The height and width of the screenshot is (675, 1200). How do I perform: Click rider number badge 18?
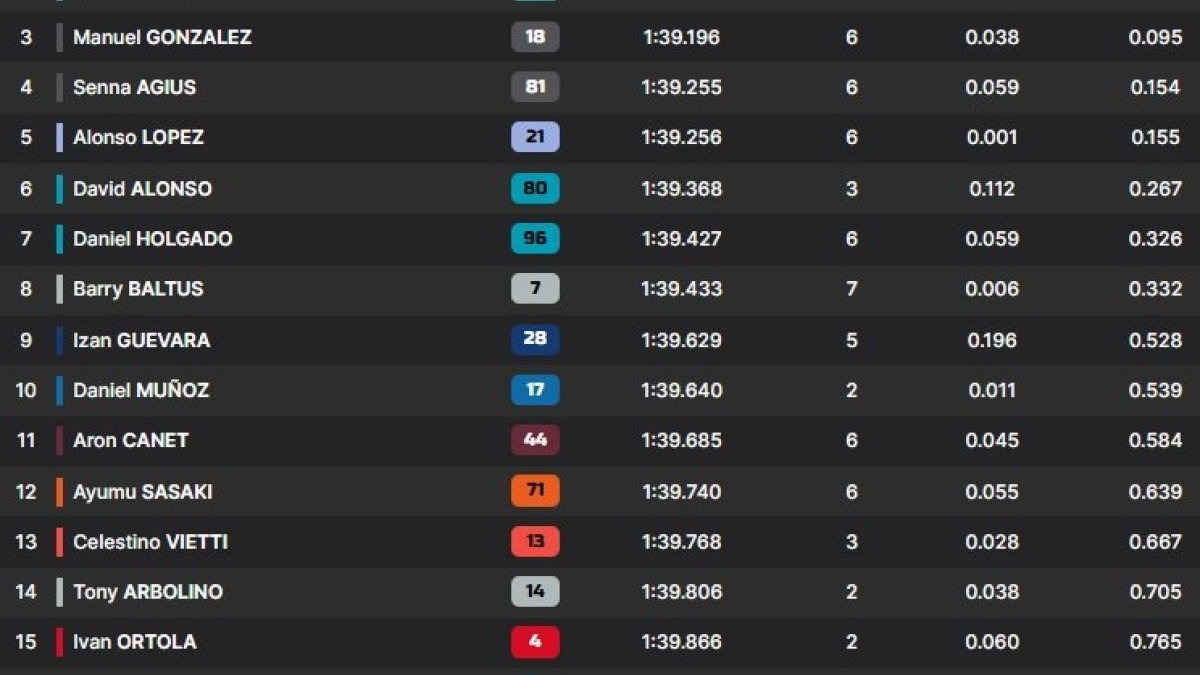click(x=535, y=37)
